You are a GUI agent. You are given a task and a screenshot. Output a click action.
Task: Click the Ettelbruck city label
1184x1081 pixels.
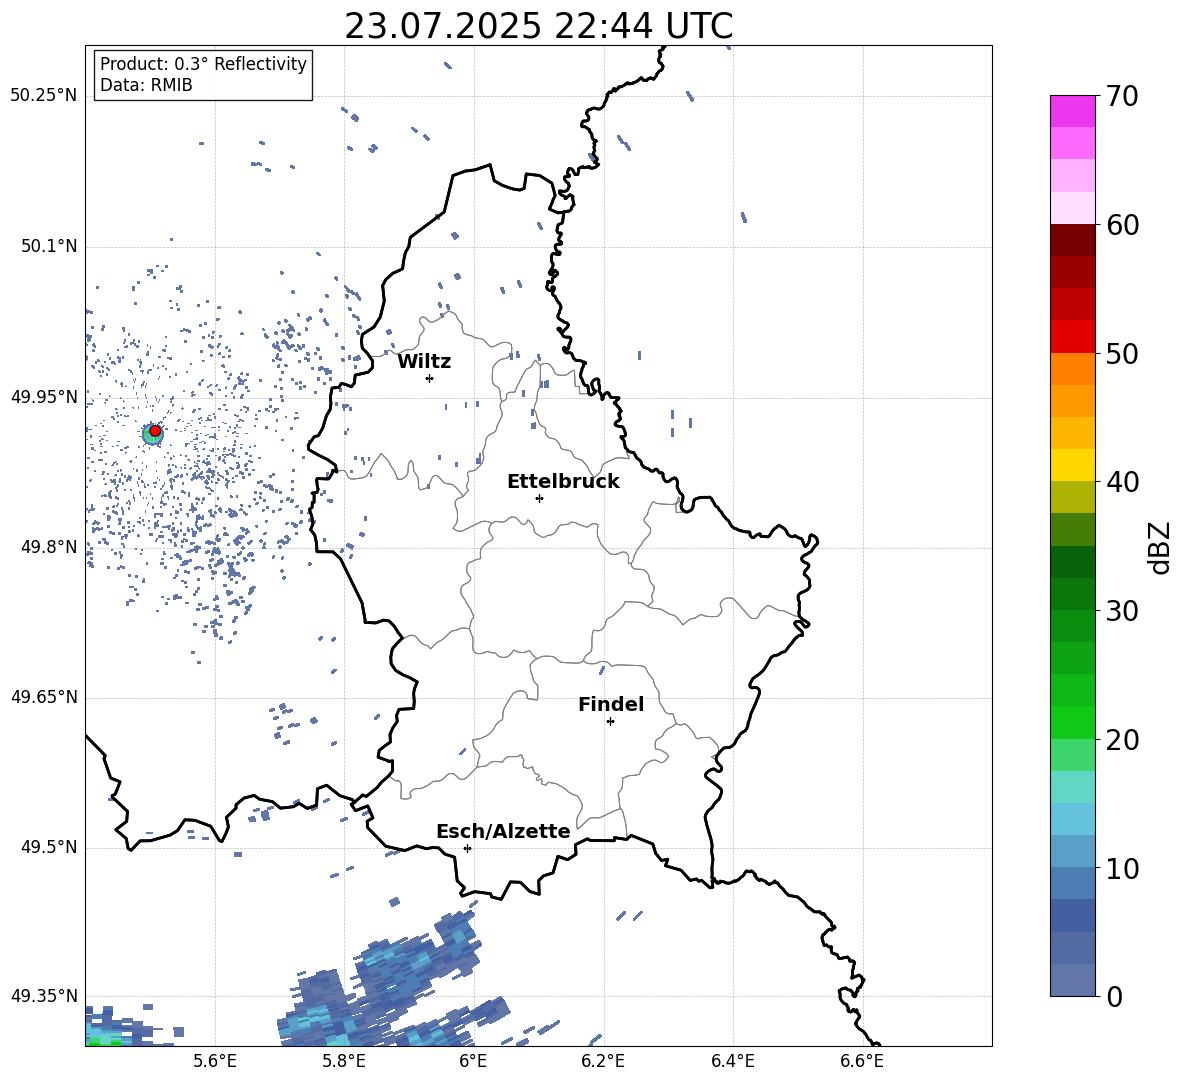click(563, 482)
